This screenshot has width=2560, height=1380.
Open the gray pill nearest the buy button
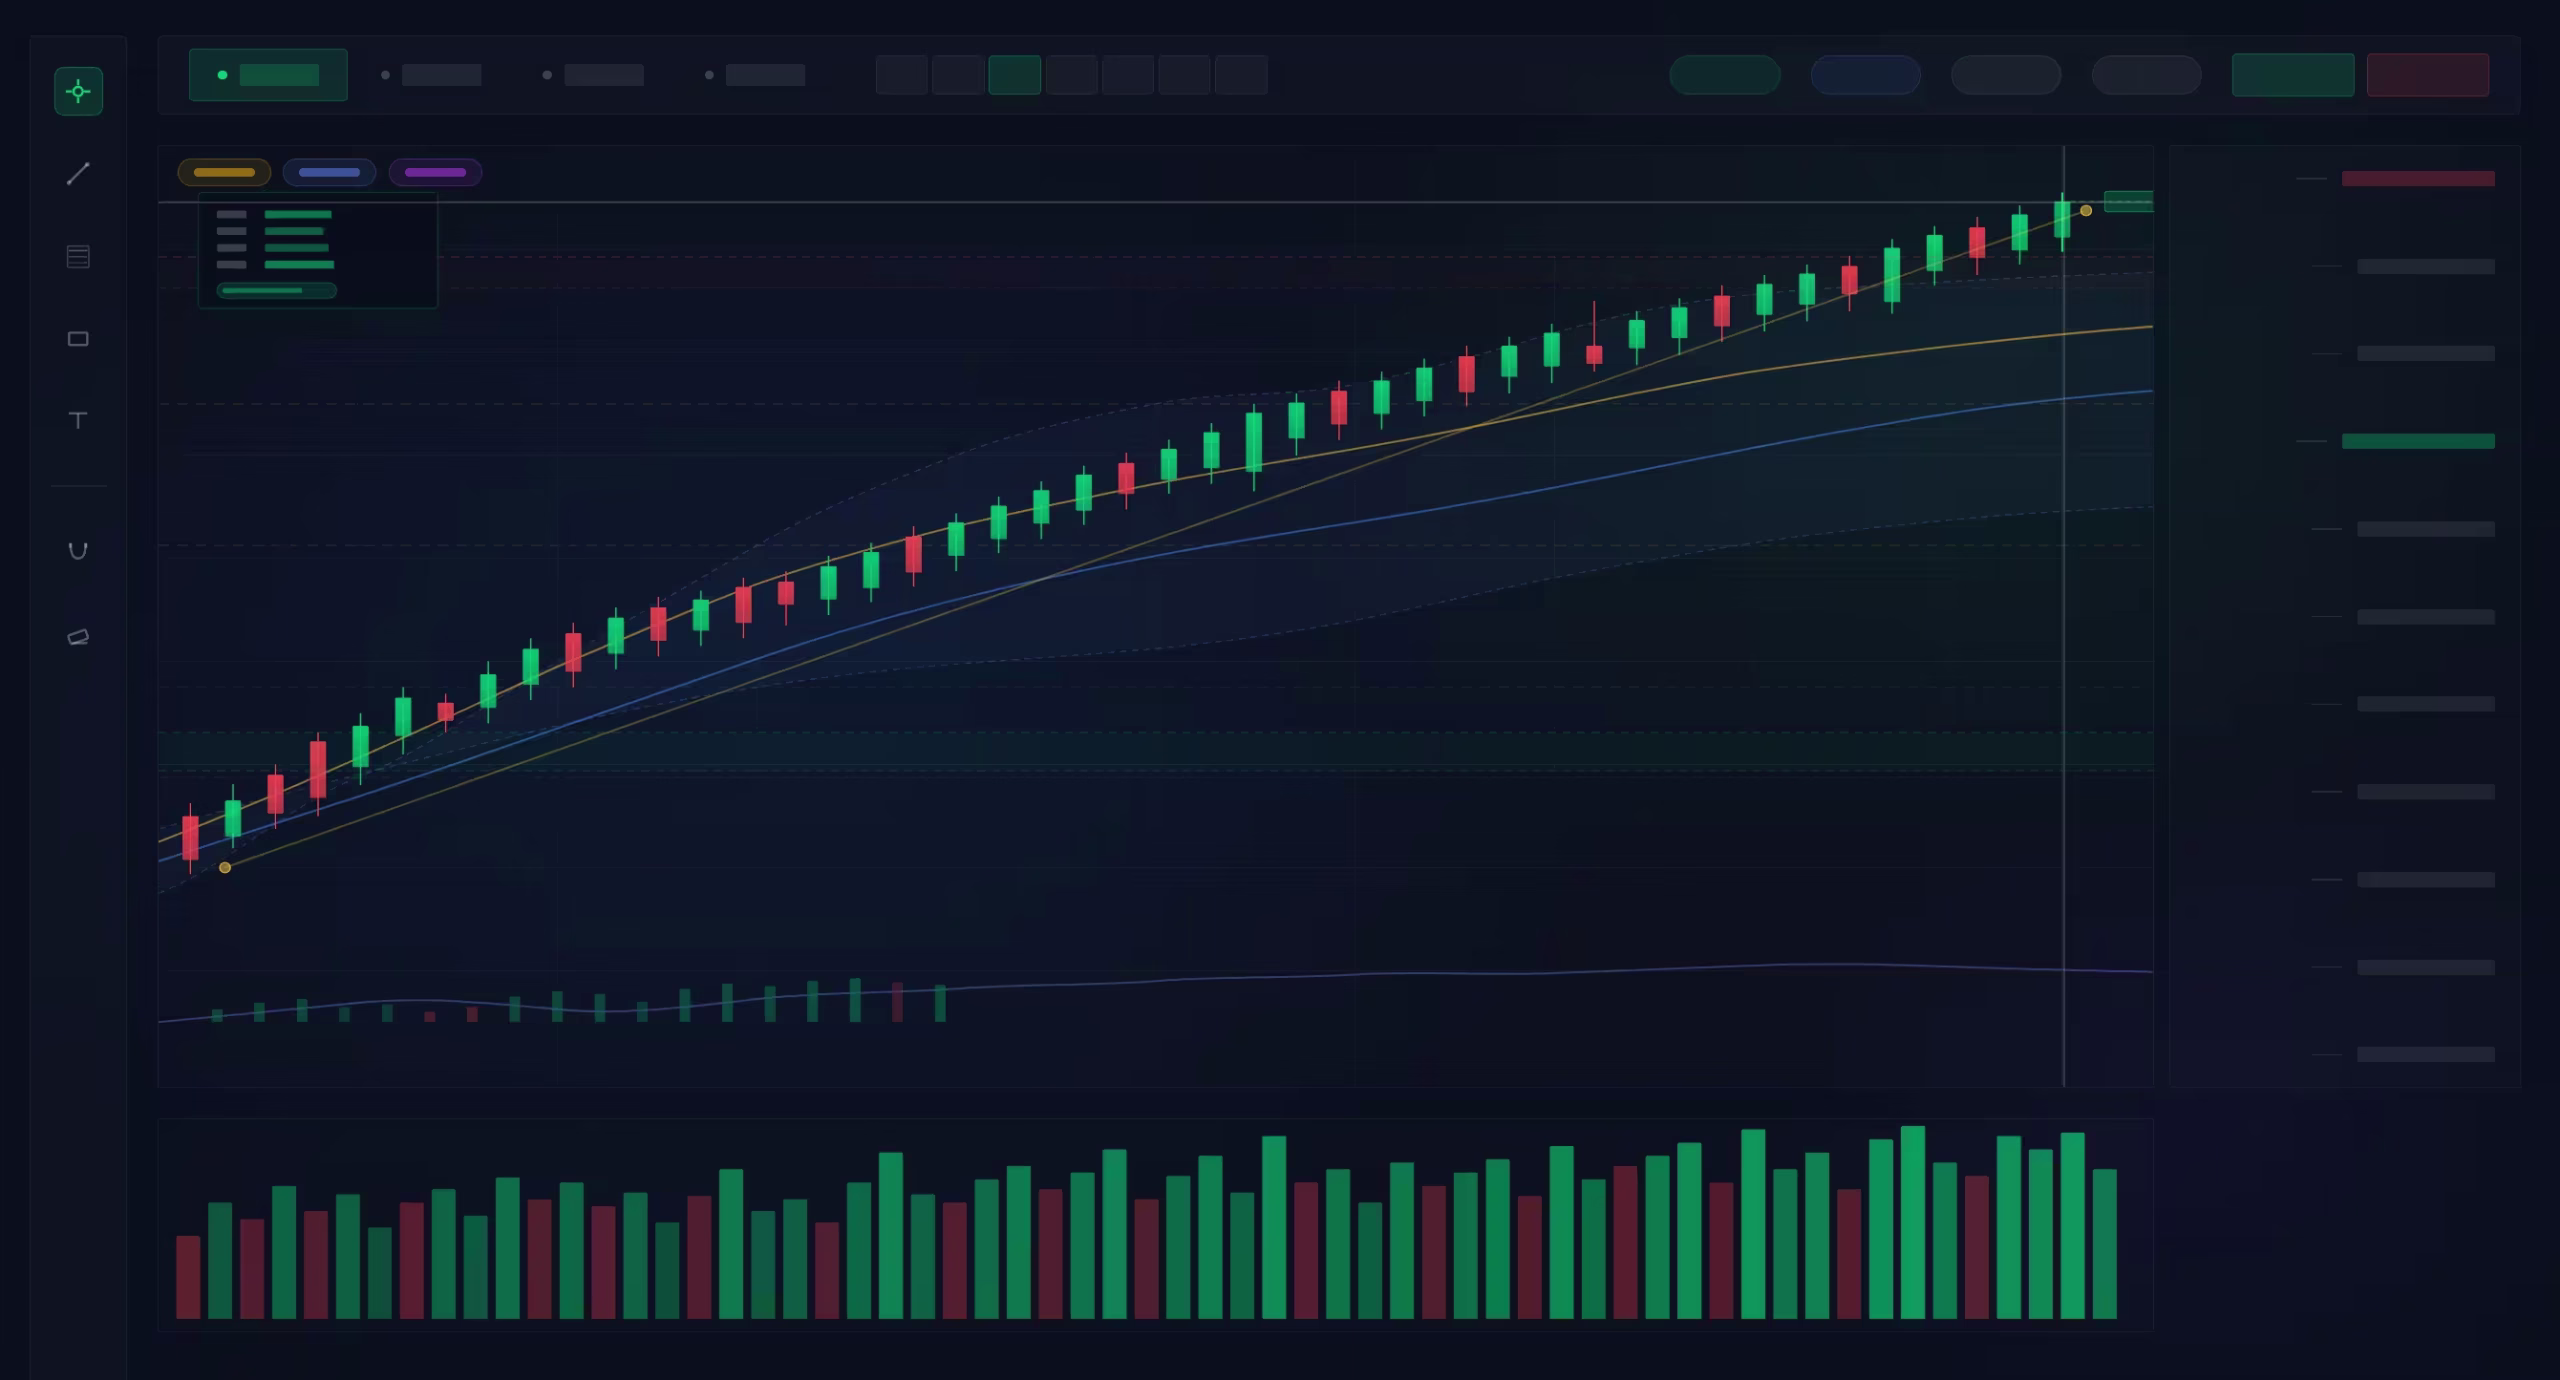pos(2147,75)
